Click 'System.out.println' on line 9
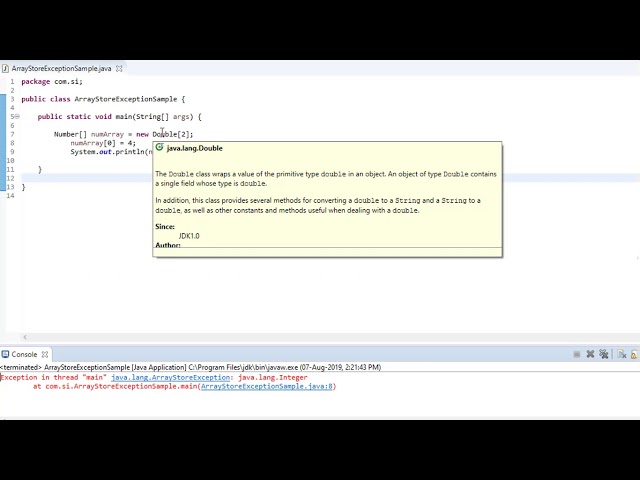The width and height of the screenshot is (640, 480). pyautogui.click(x=107, y=152)
